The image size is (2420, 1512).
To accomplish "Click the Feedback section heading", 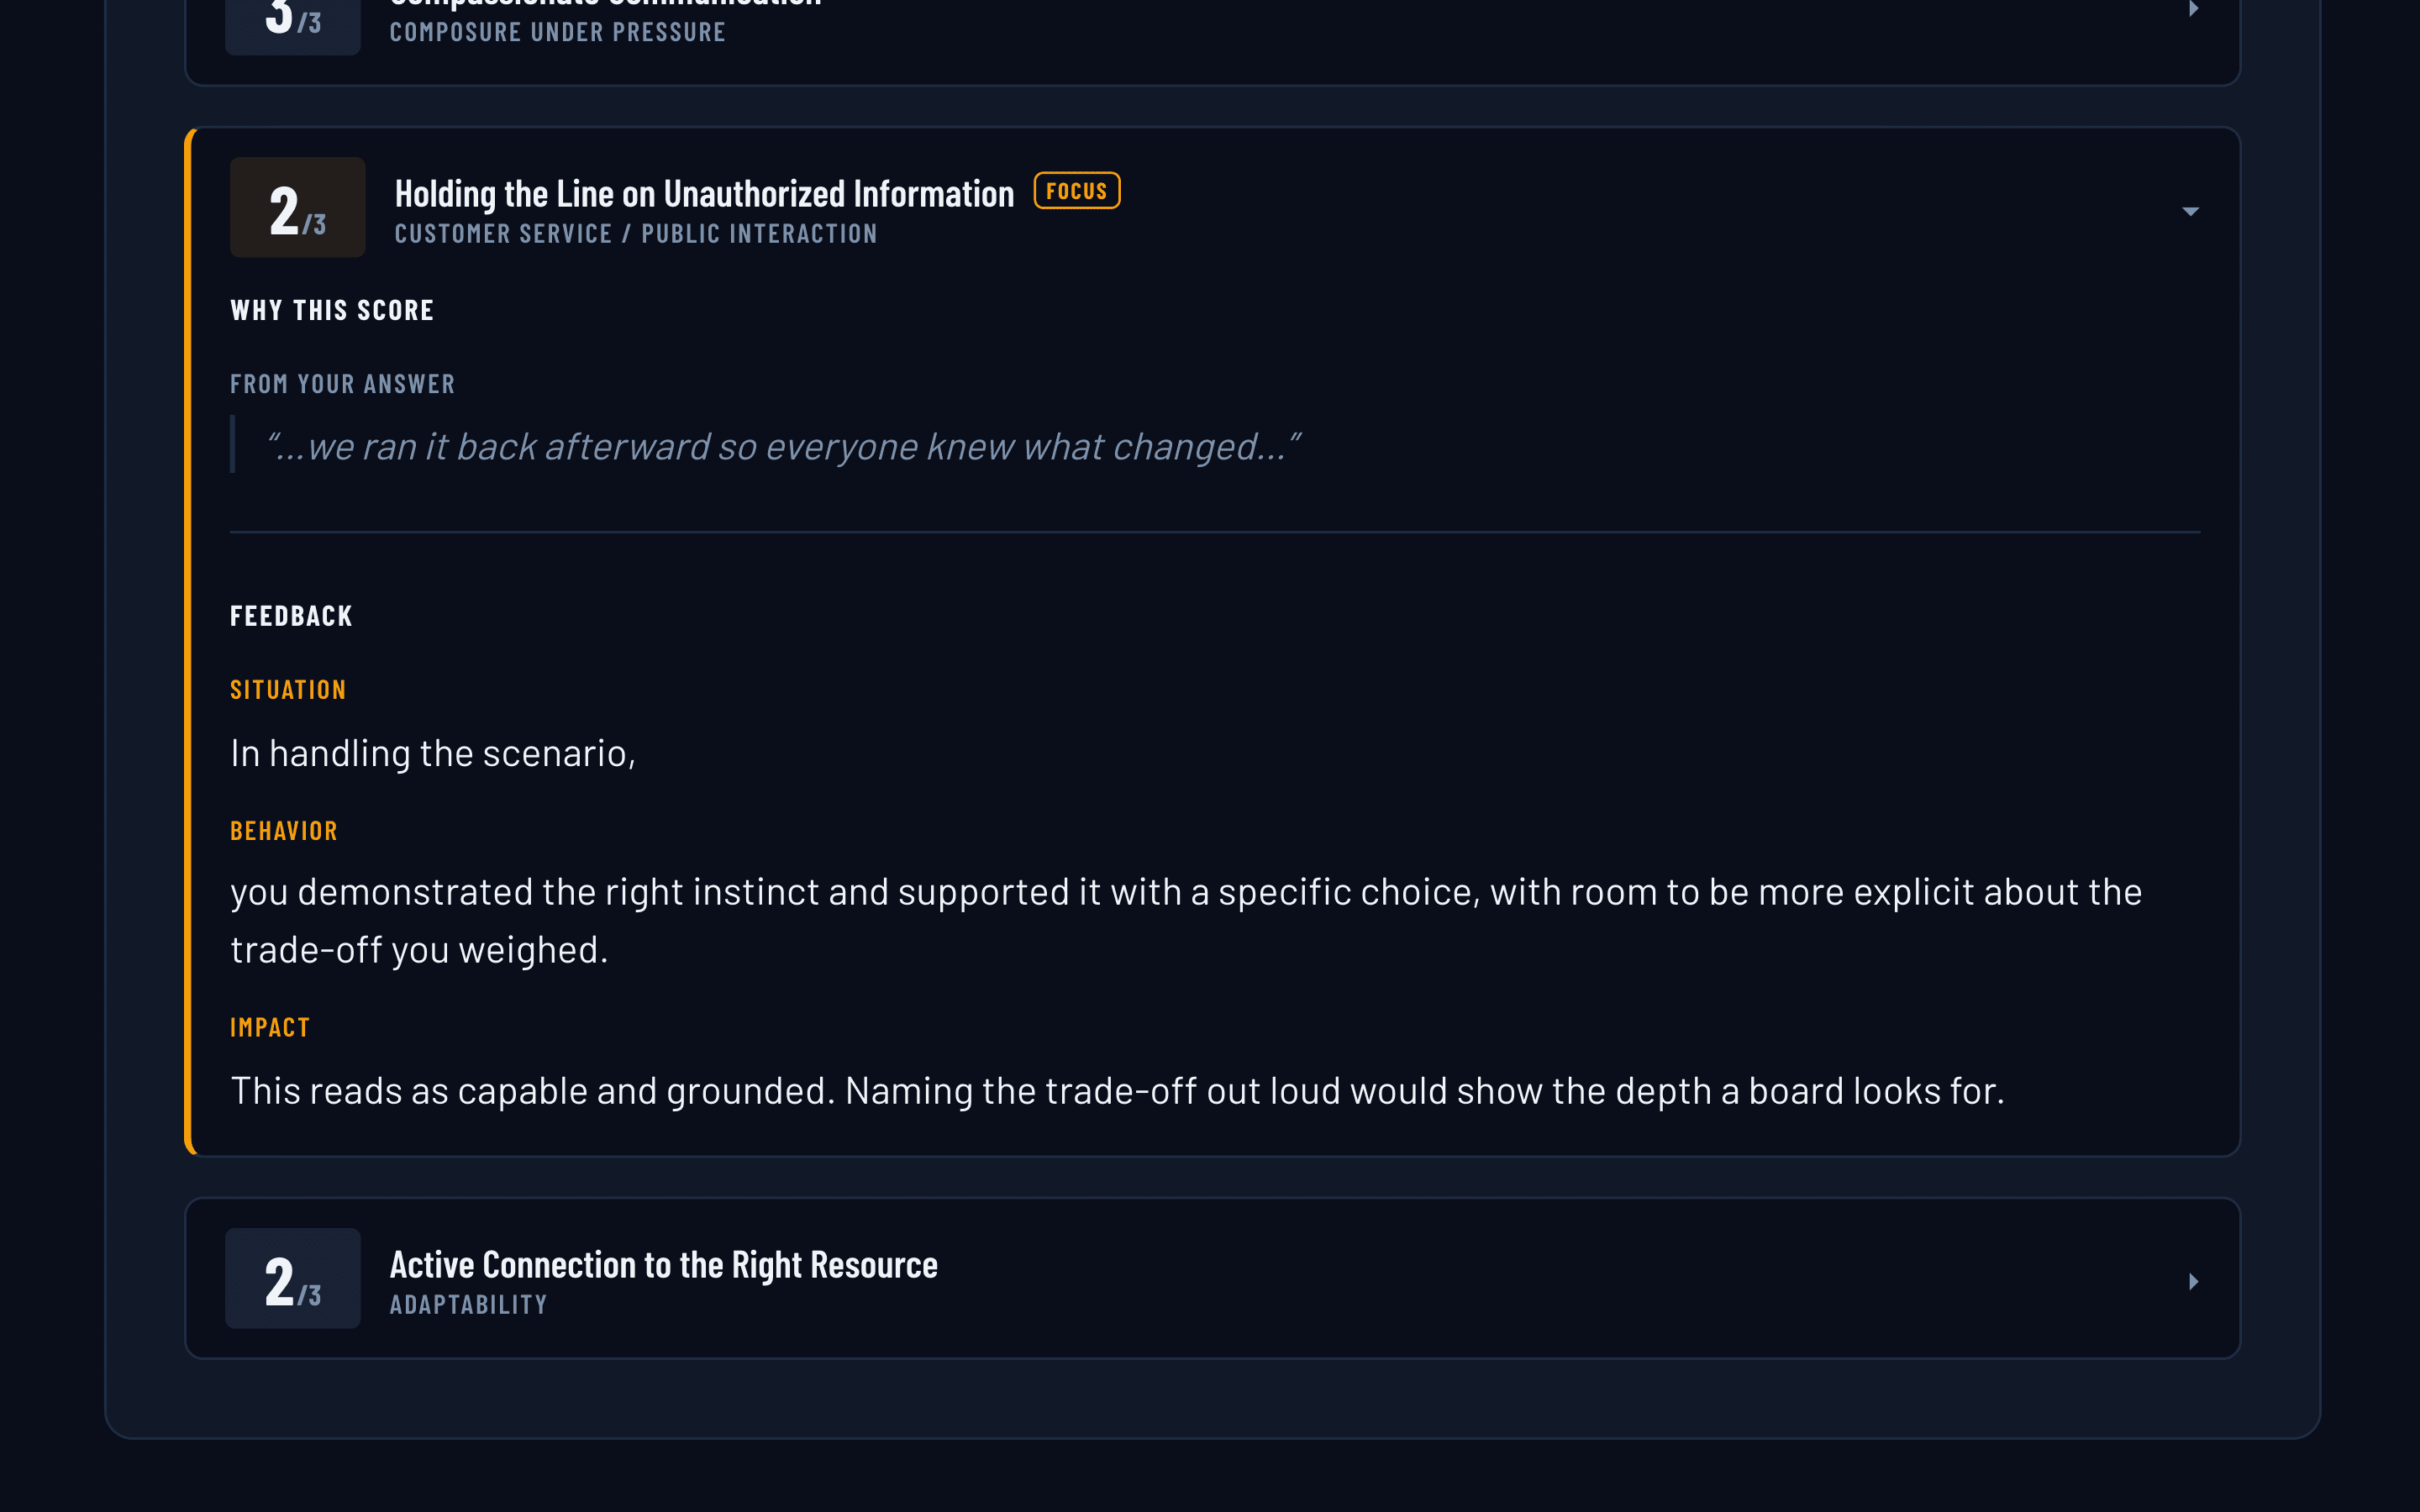I will coord(291,616).
